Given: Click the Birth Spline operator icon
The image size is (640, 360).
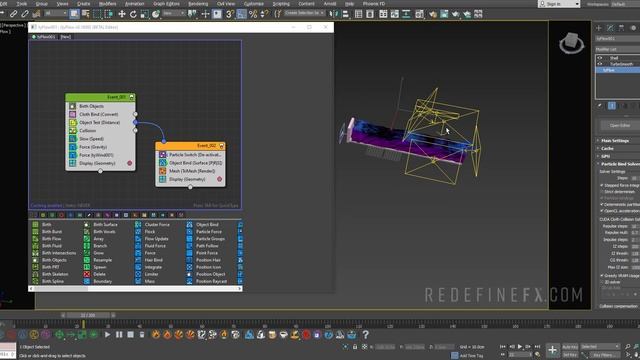Looking at the screenshot, I should [x=36, y=281].
